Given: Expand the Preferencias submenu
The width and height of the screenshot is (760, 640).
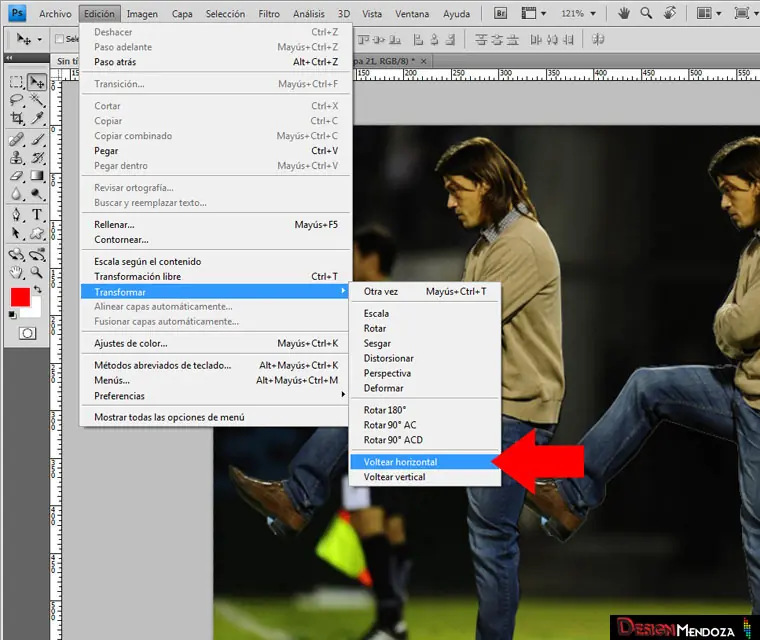Looking at the screenshot, I should click(x=214, y=396).
